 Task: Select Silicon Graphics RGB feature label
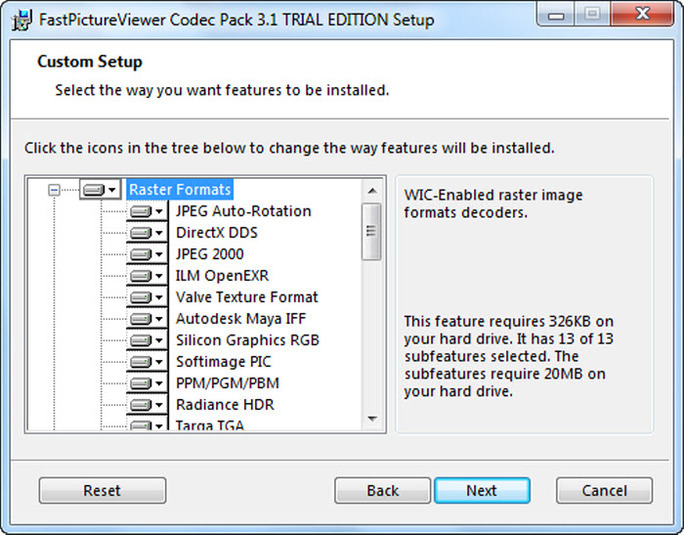(247, 340)
